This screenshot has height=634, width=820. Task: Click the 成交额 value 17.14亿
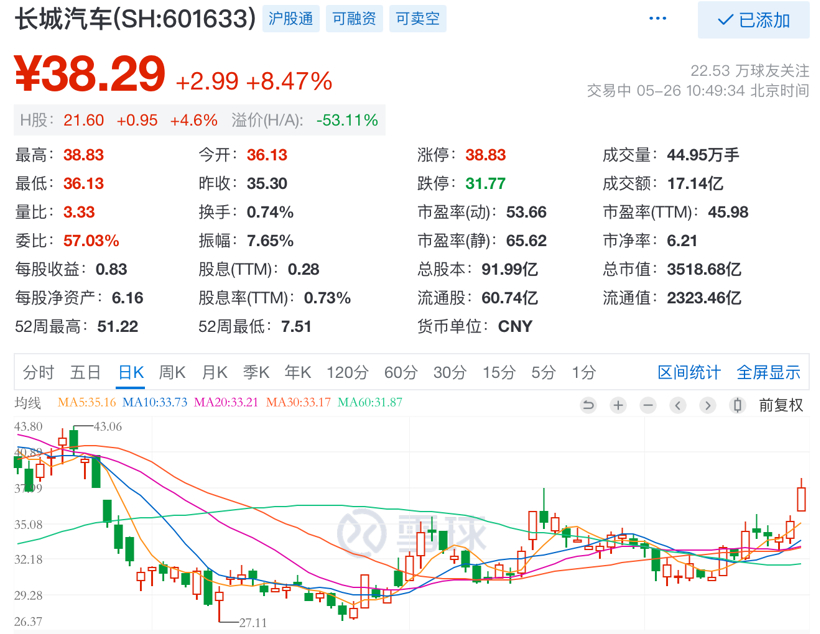tap(696, 184)
